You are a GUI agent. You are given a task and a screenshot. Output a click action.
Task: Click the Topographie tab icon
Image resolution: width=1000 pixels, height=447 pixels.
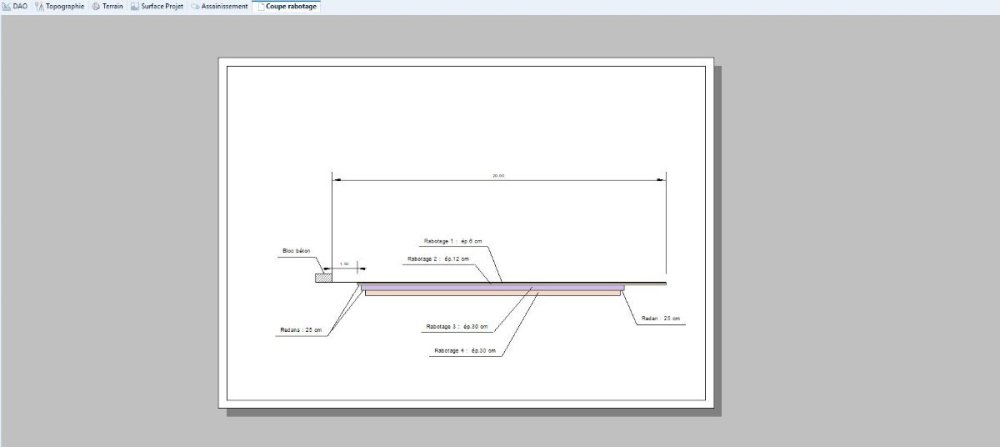(x=40, y=6)
